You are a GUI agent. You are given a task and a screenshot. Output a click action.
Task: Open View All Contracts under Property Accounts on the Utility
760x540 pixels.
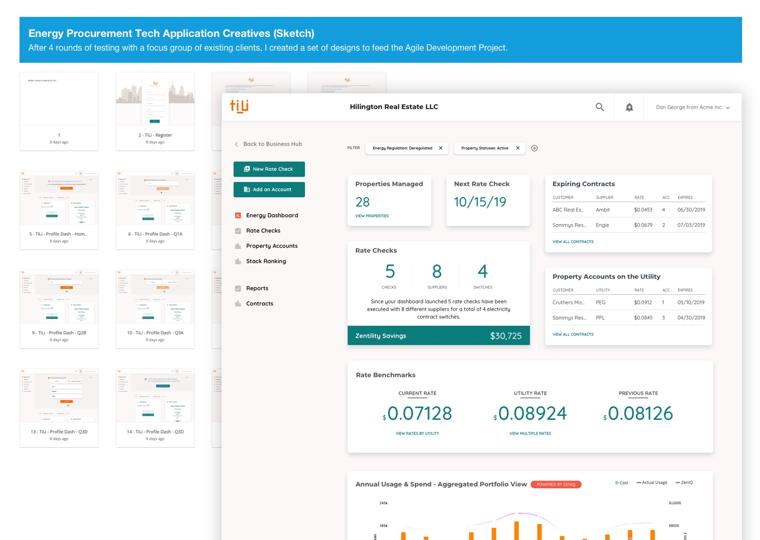tap(573, 334)
